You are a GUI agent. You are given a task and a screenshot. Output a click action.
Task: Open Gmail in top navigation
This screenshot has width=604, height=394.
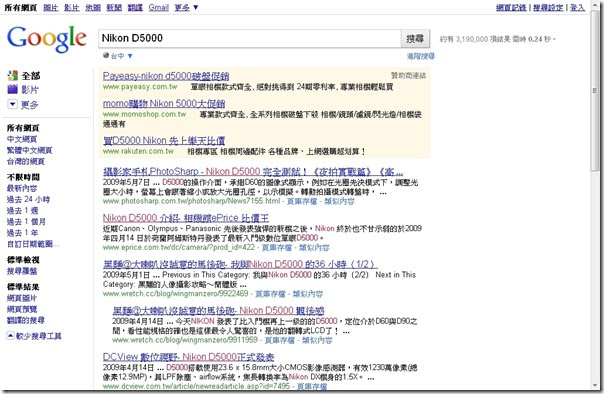pyautogui.click(x=159, y=7)
